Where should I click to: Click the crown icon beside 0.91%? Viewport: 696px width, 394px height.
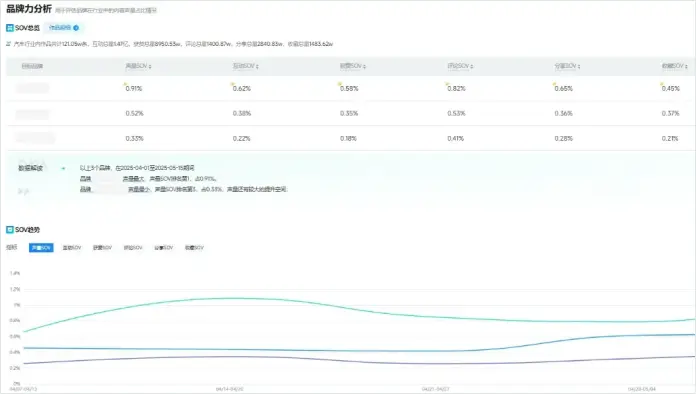coord(125,84)
